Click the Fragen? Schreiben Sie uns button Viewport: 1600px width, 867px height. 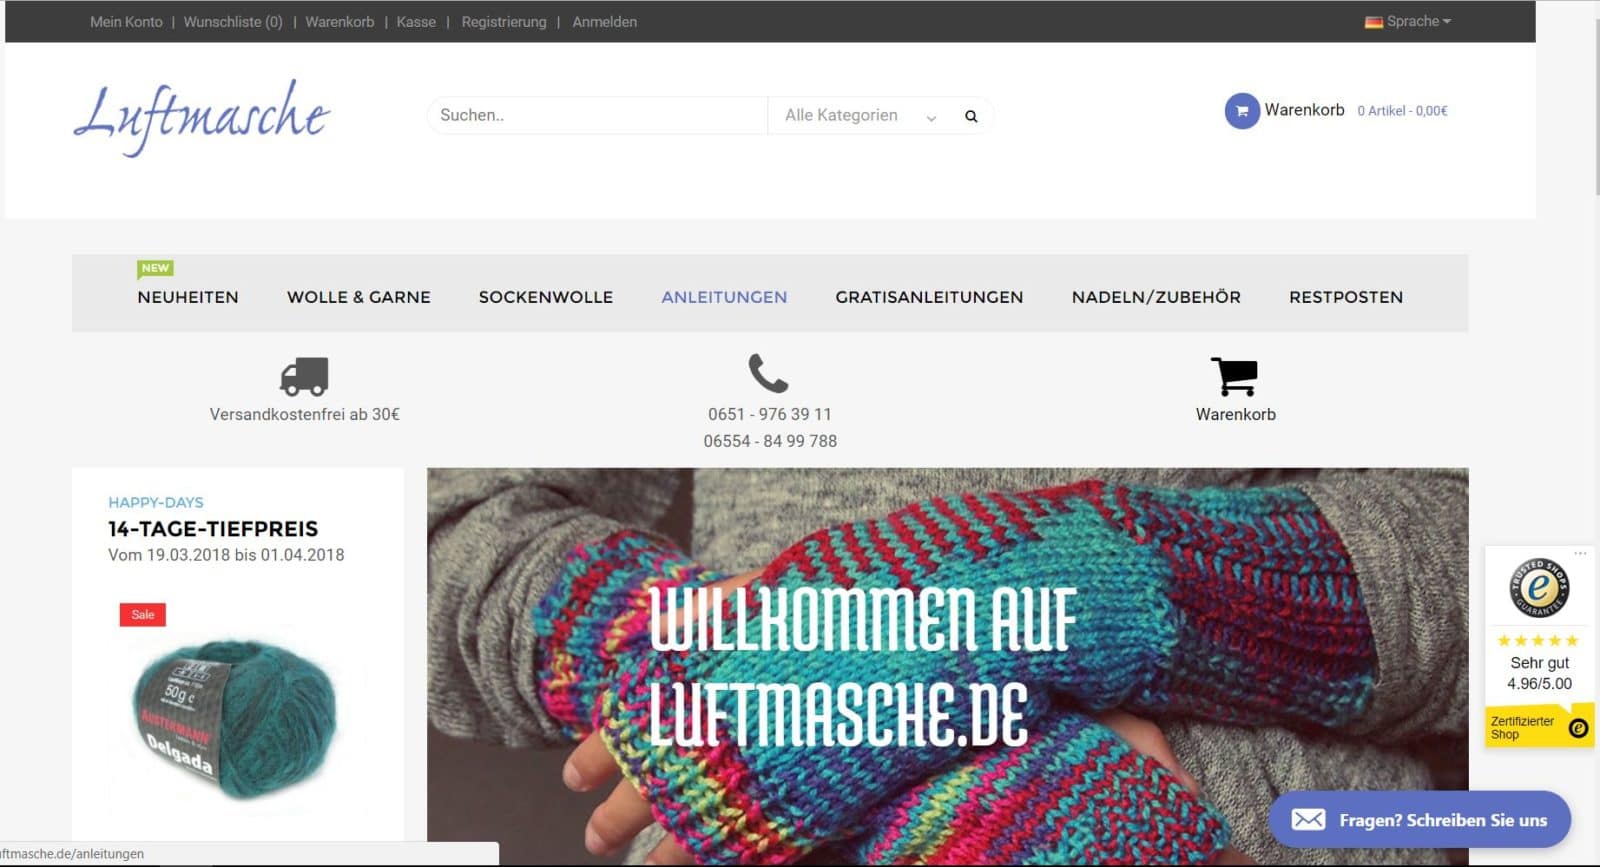(1419, 820)
